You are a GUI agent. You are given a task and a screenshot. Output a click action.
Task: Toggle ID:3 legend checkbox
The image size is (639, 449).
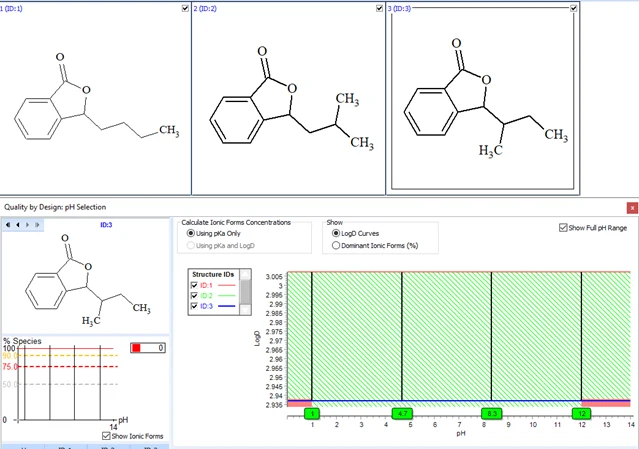194,306
